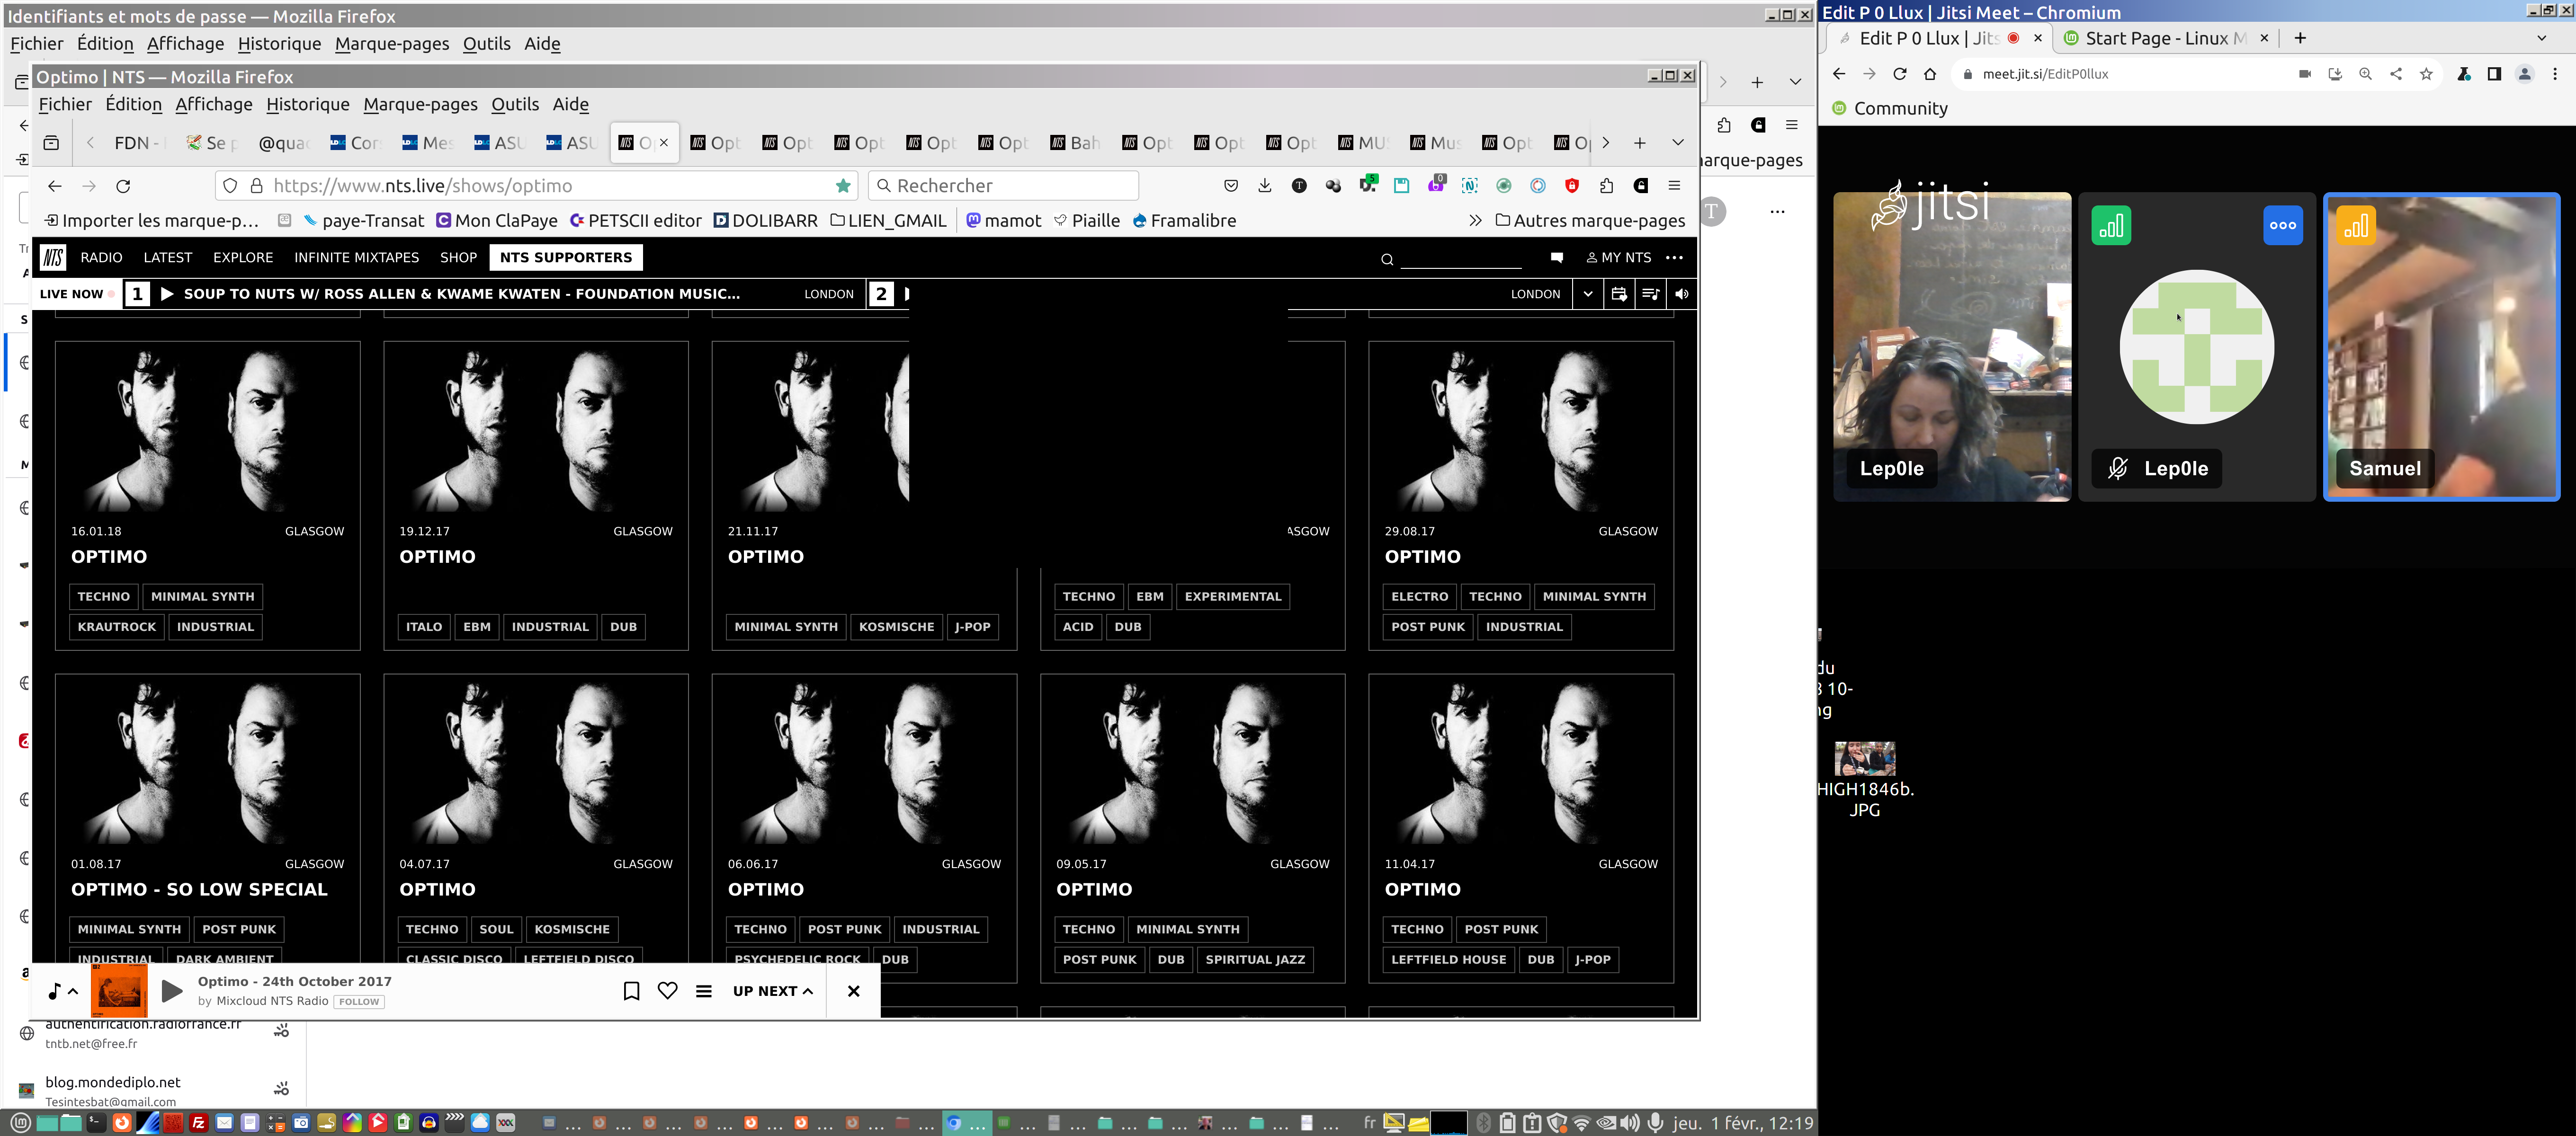Image resolution: width=2576 pixels, height=1136 pixels.
Task: Open the muted Lep0le tile options menu
Action: [2282, 226]
